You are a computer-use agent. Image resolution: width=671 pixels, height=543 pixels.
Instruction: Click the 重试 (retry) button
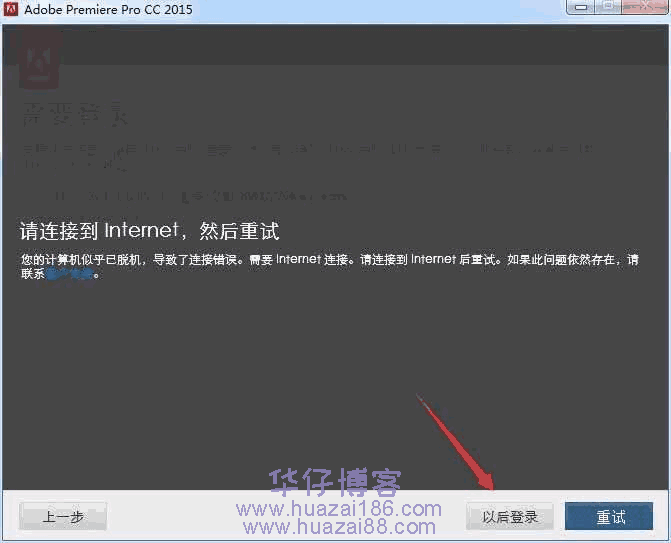[609, 516]
